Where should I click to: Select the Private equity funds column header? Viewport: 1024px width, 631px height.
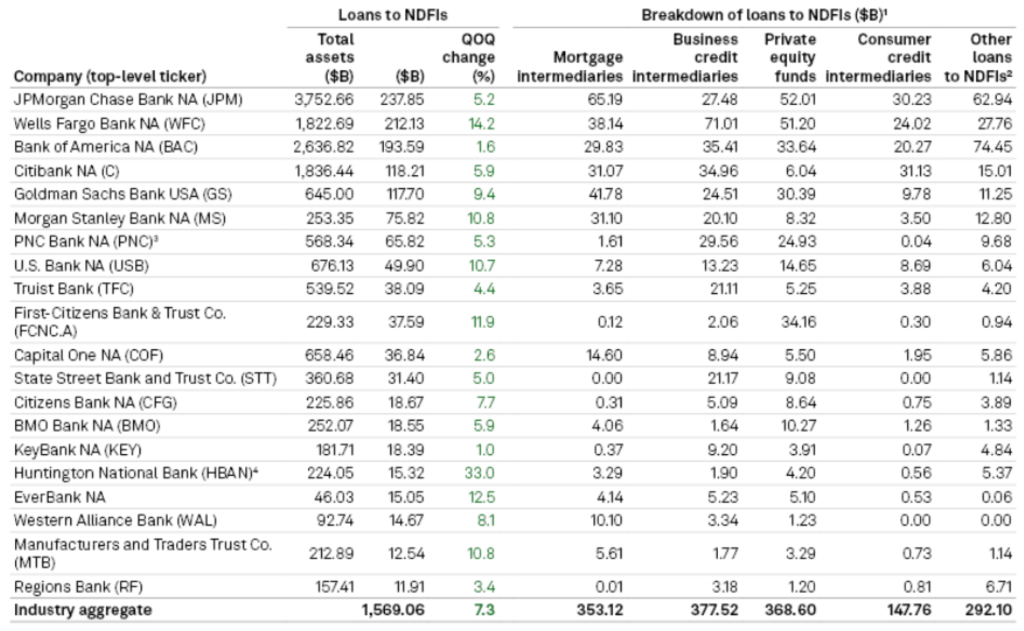(x=790, y=57)
